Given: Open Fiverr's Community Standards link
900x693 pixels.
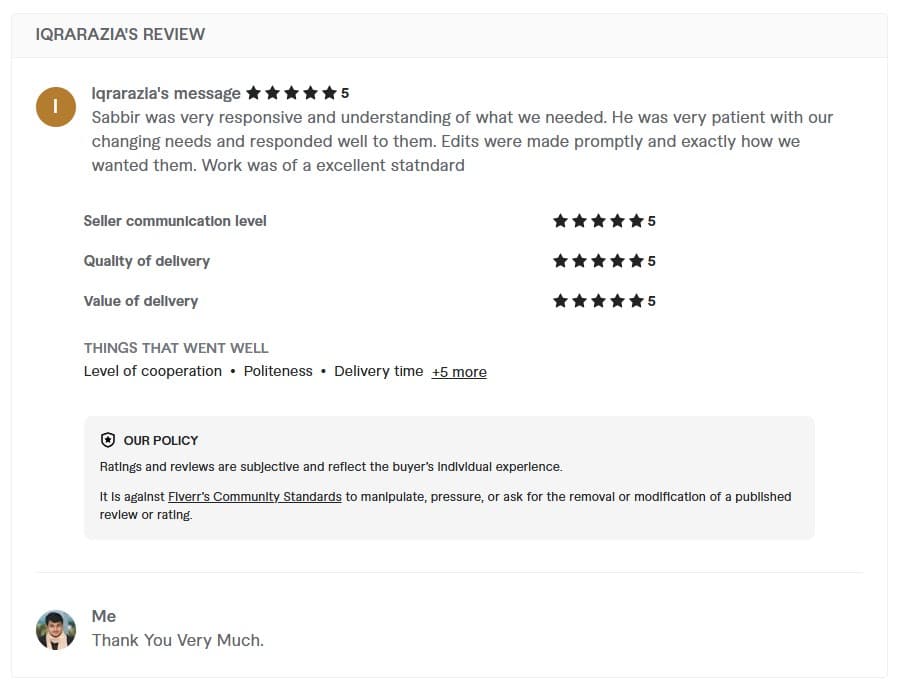Looking at the screenshot, I should coord(255,497).
